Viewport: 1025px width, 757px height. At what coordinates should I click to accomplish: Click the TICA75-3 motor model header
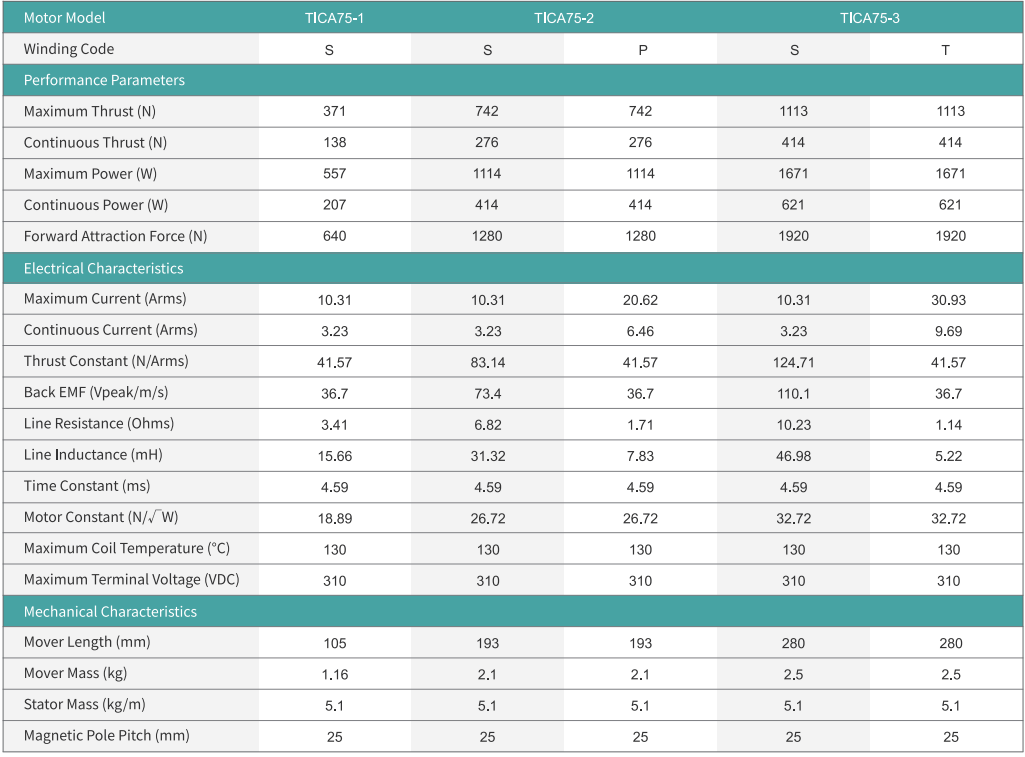pyautogui.click(x=870, y=18)
